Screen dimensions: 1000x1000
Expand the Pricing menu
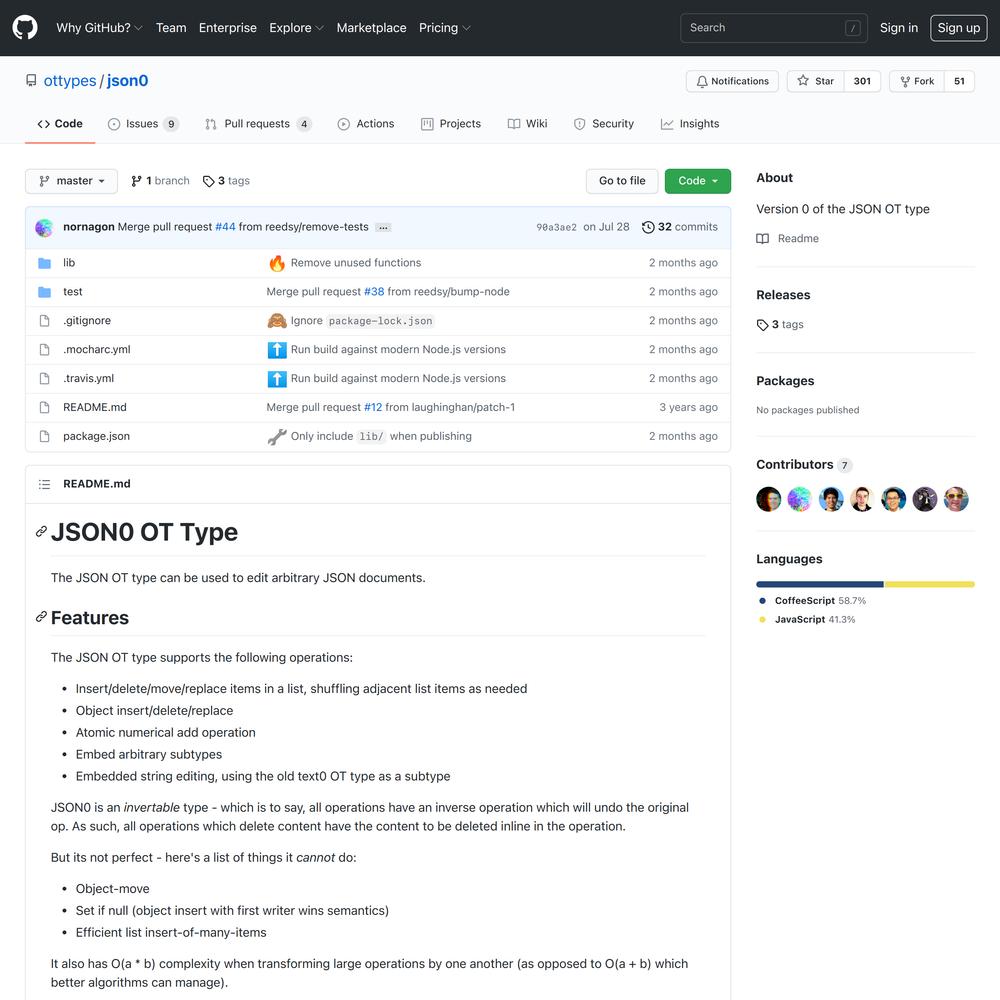pos(445,27)
